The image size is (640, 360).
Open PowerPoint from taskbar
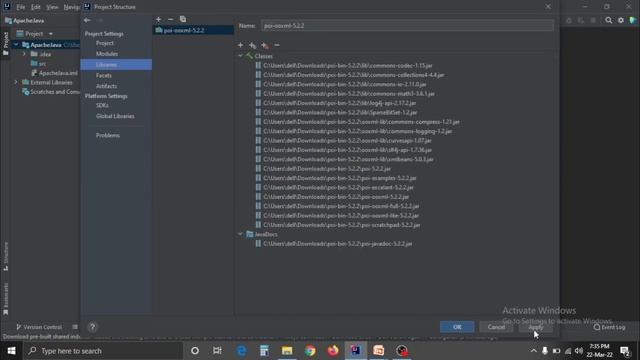[379, 351]
